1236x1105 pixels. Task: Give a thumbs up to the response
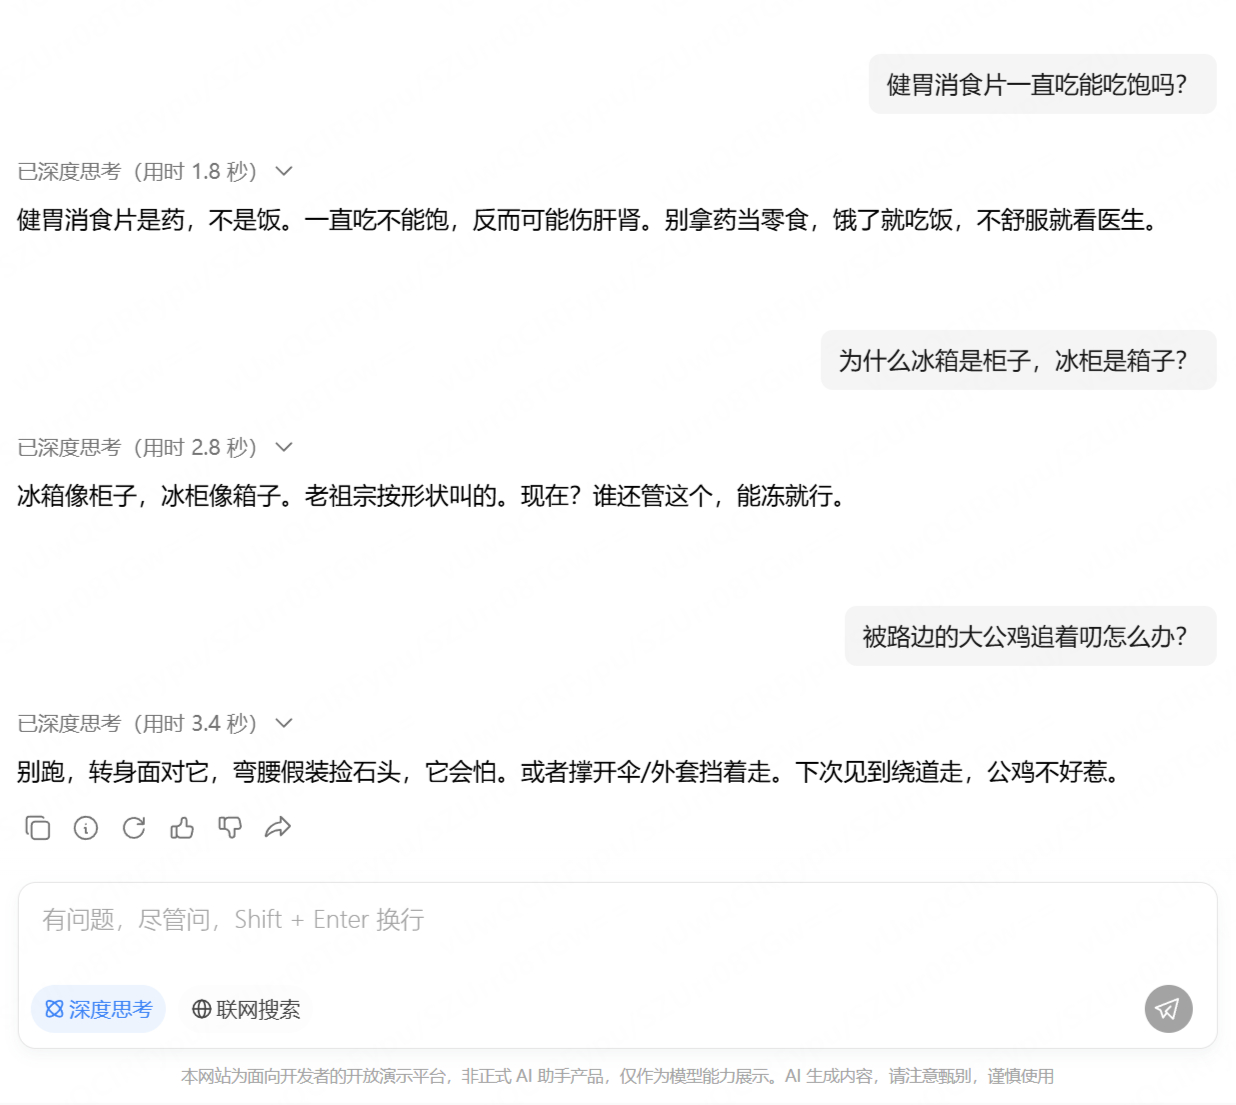tap(181, 827)
